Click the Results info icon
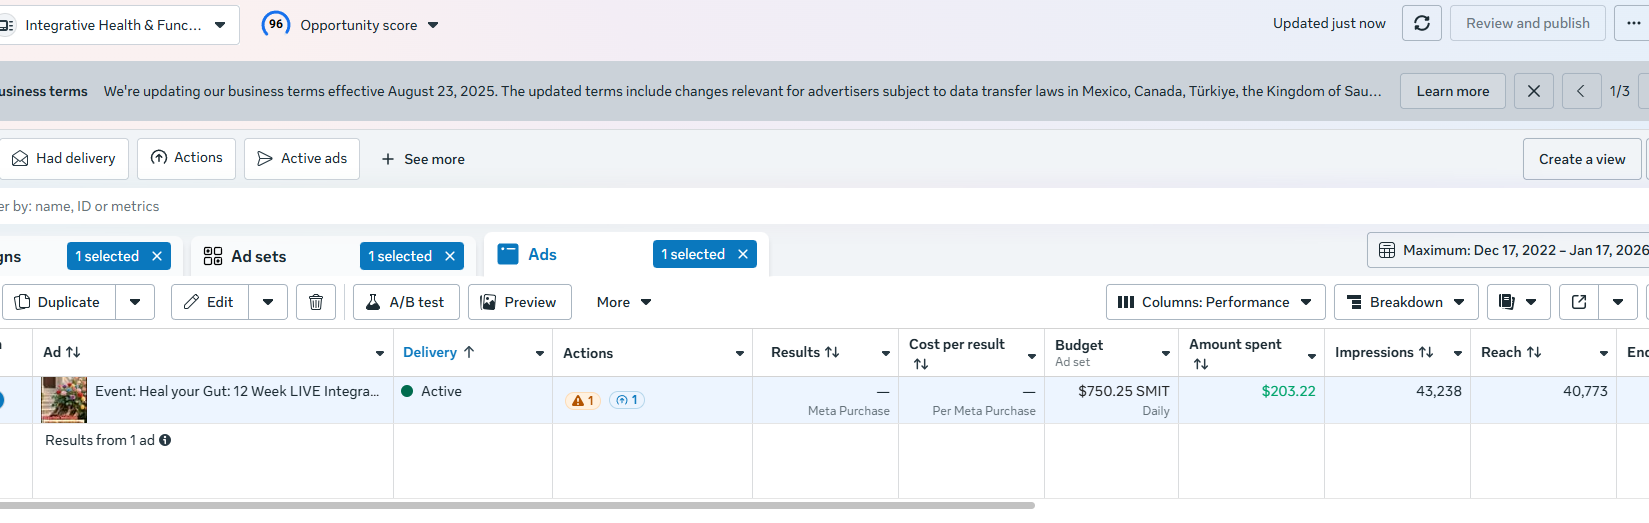 [165, 440]
